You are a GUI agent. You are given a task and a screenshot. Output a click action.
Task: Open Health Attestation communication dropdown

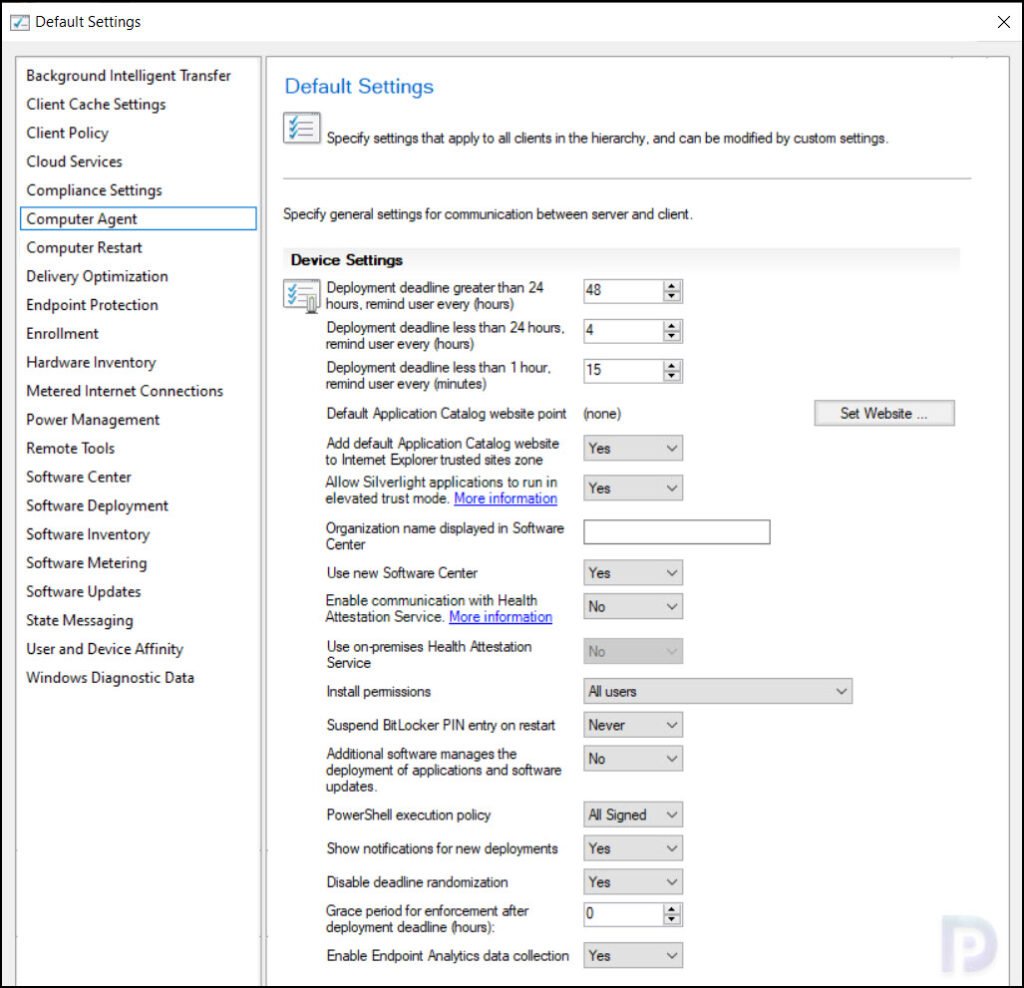[633, 607]
